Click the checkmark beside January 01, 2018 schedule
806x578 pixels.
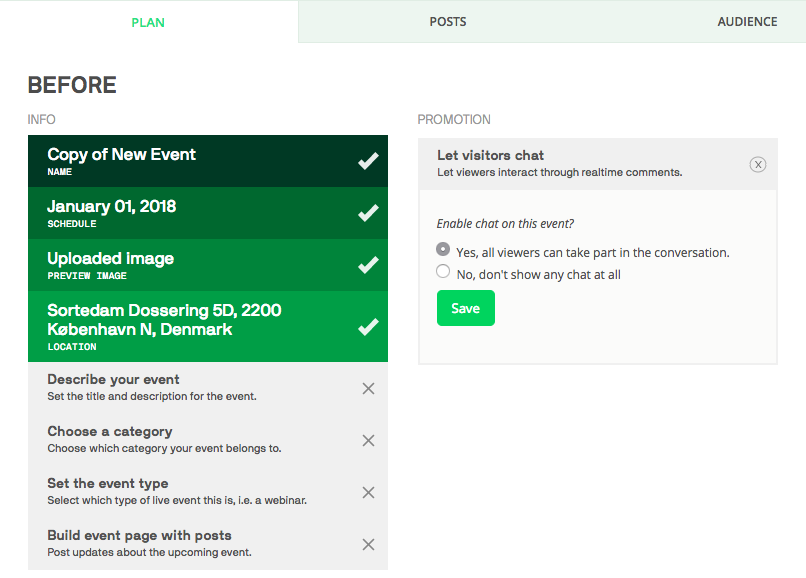pos(368,213)
